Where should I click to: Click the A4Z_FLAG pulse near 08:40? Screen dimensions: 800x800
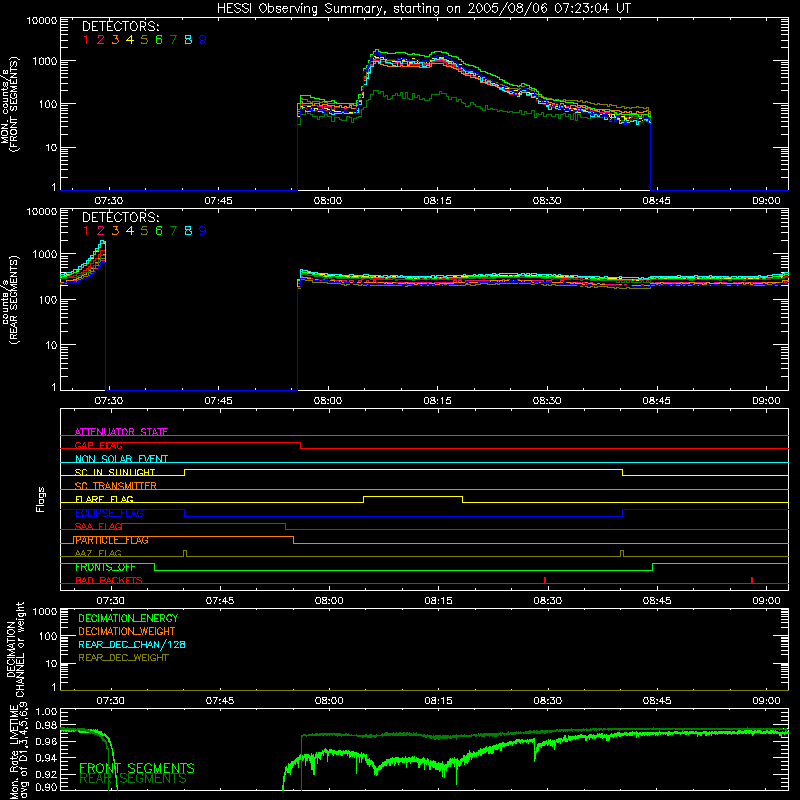tap(622, 553)
